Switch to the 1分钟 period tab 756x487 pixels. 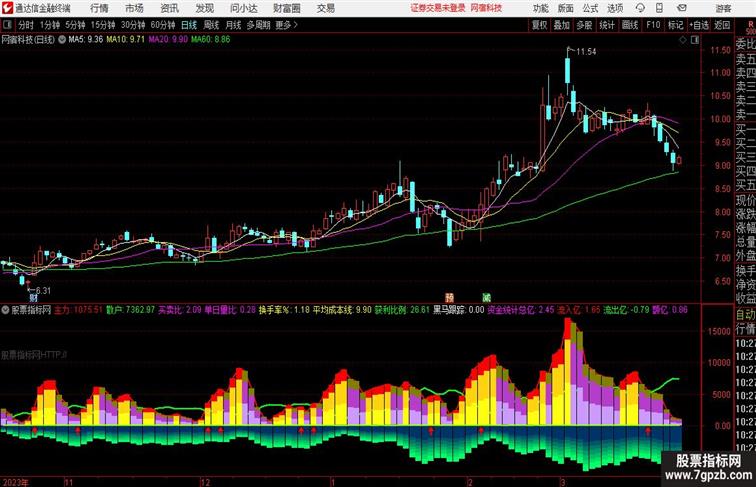point(50,25)
